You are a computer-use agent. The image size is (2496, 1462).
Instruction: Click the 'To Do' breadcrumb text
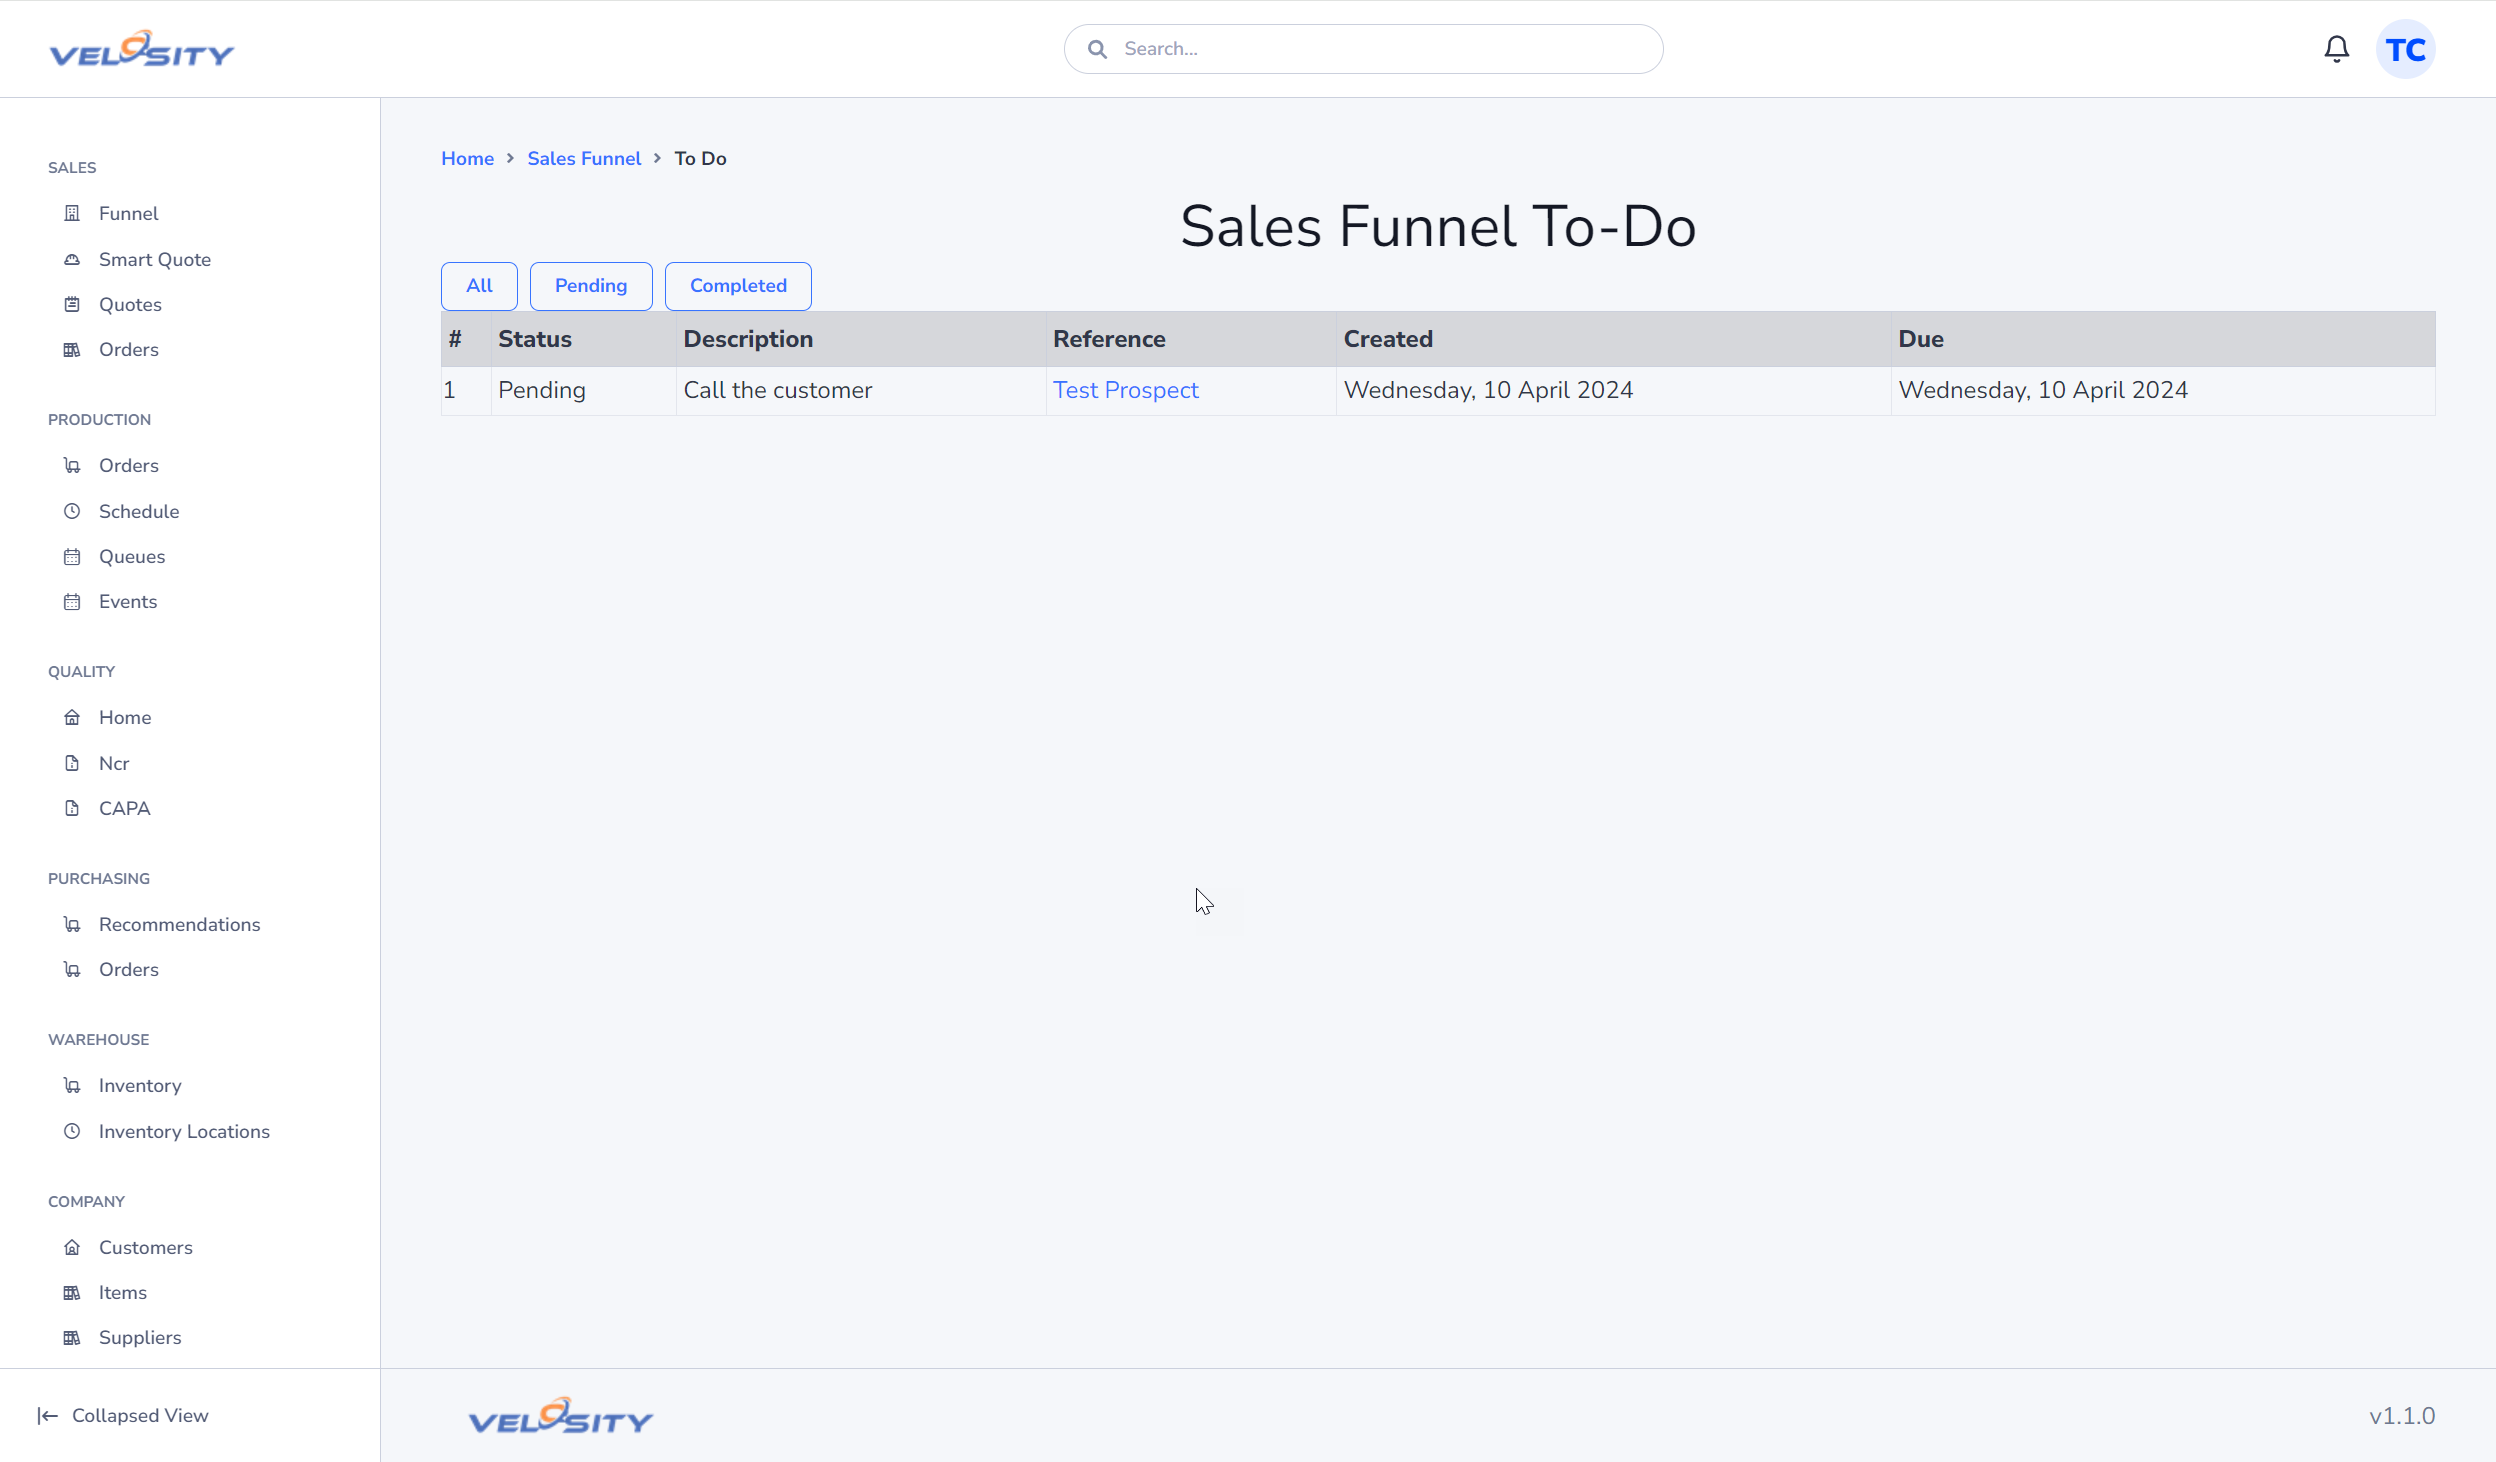(x=700, y=158)
